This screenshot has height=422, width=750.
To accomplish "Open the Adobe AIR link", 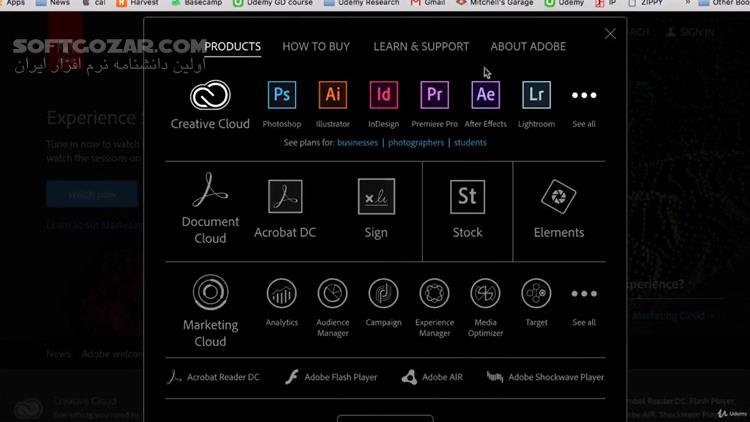I will pyautogui.click(x=432, y=377).
